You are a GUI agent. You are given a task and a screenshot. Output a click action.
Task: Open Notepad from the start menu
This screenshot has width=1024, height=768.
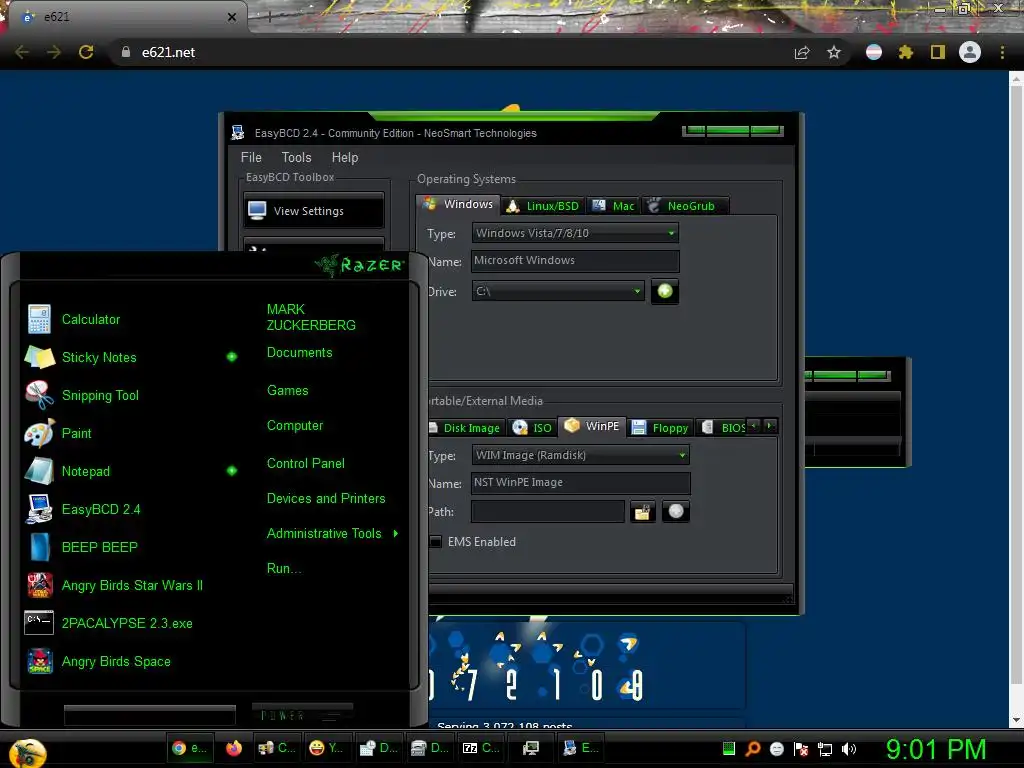[86, 471]
